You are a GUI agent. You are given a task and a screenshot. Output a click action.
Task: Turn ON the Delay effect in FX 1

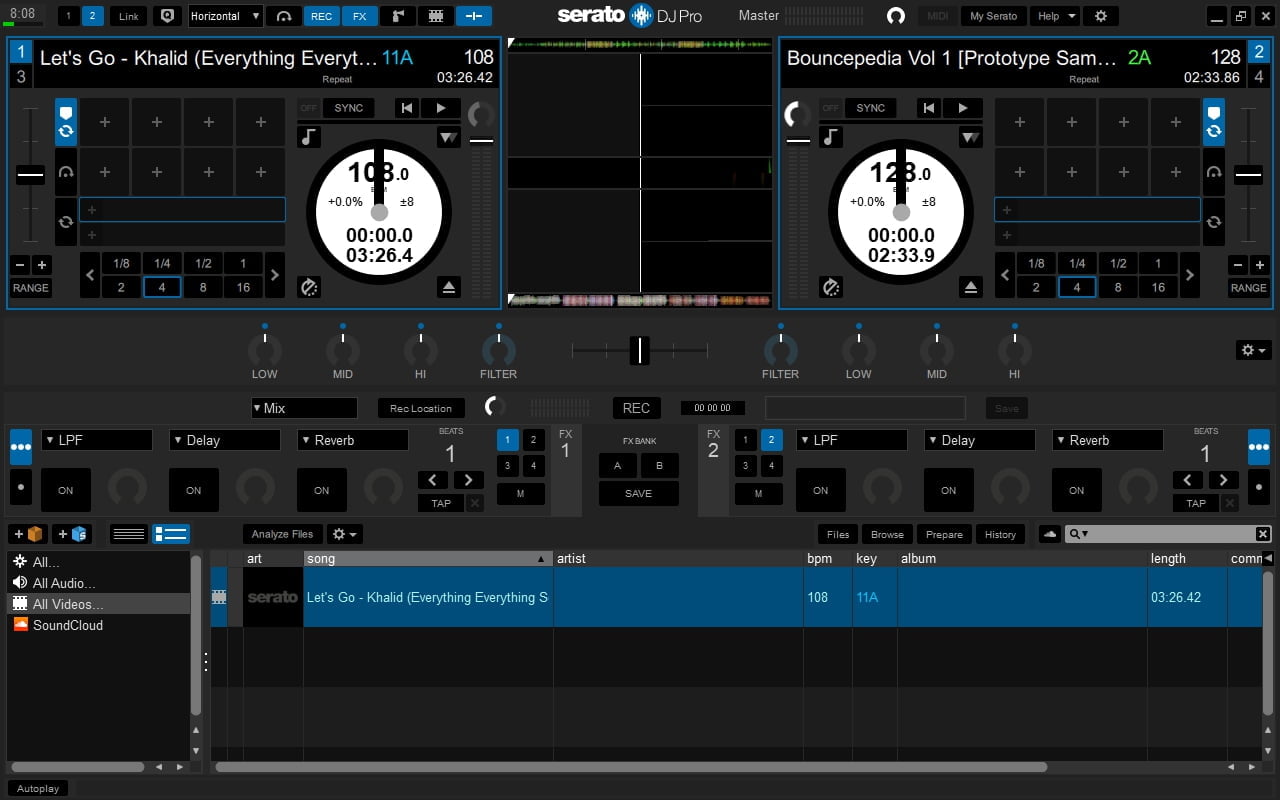(x=193, y=490)
